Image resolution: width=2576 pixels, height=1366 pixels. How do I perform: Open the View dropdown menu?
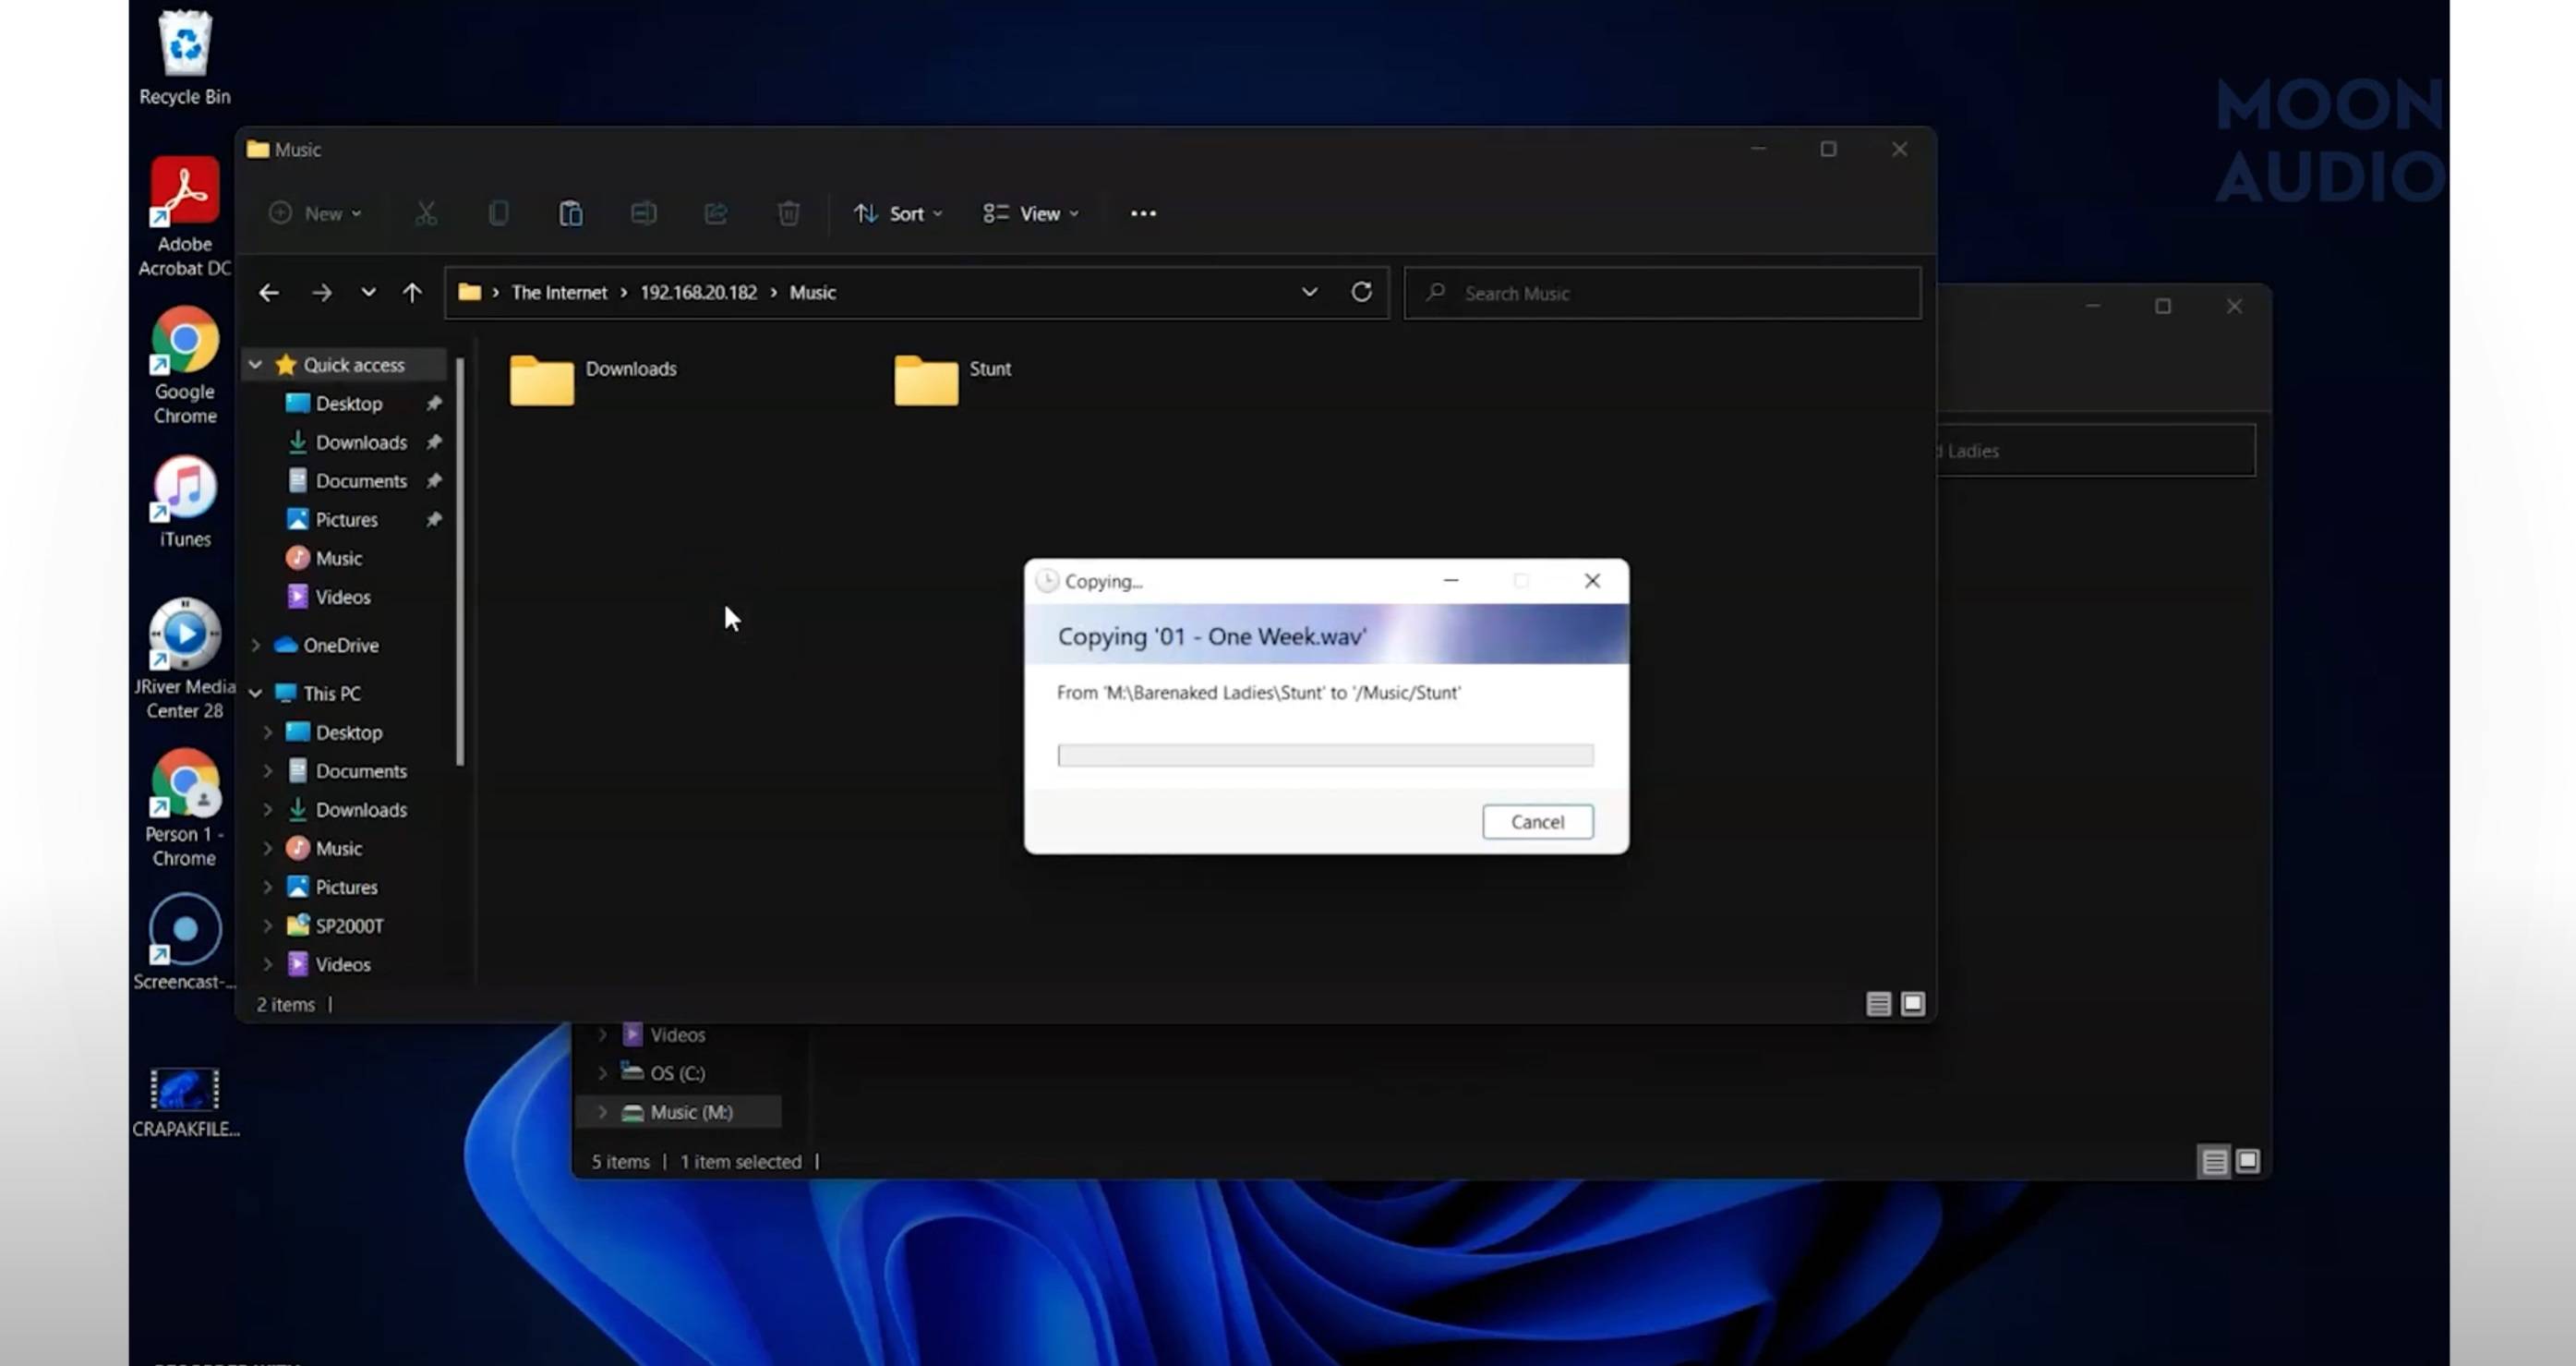[1030, 213]
